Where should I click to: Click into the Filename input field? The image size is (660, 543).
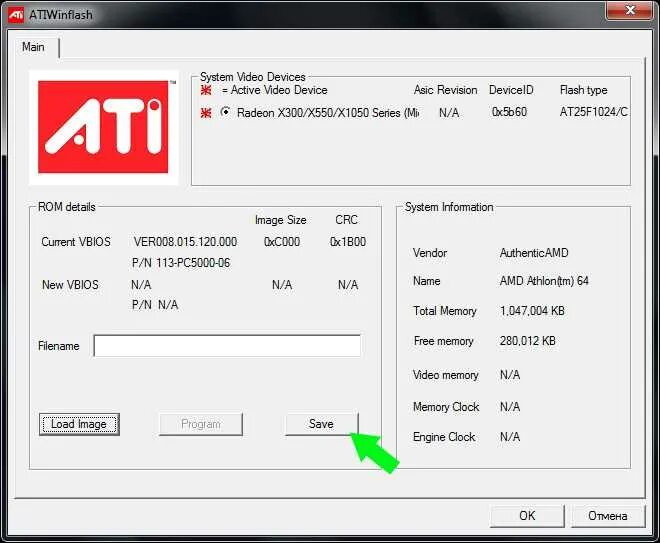[227, 346]
